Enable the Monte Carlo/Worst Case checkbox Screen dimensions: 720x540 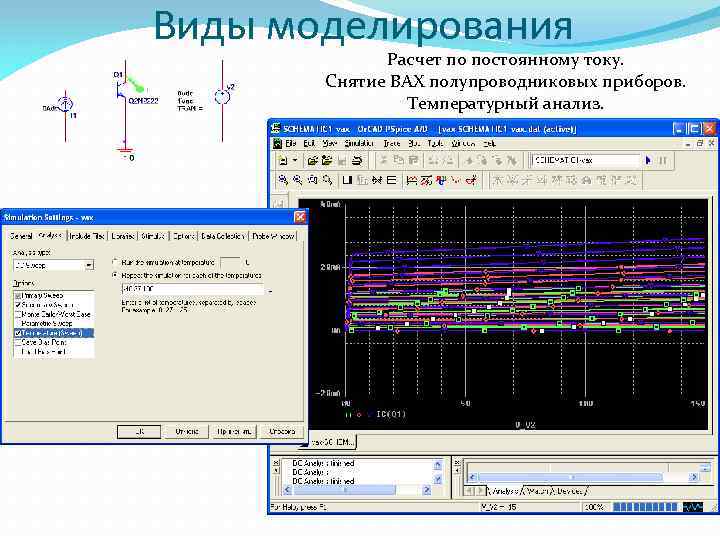pyautogui.click(x=18, y=315)
